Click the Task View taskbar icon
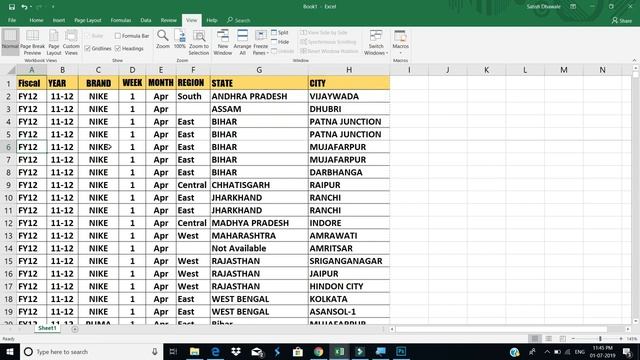640x360 pixels. 173,351
